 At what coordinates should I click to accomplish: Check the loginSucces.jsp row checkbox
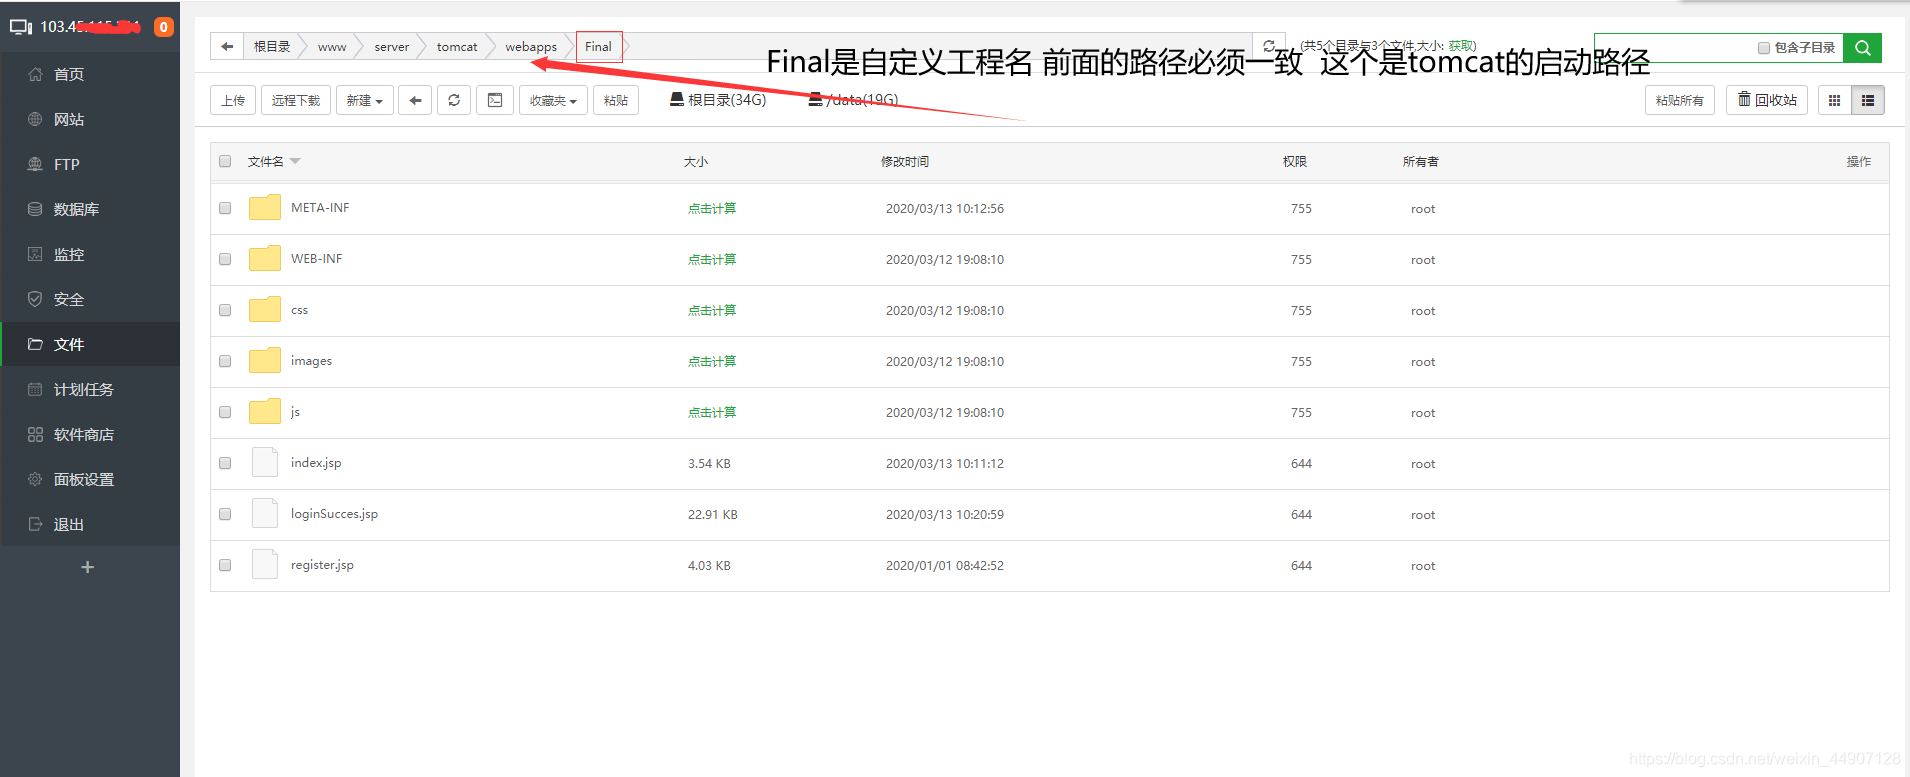point(225,514)
